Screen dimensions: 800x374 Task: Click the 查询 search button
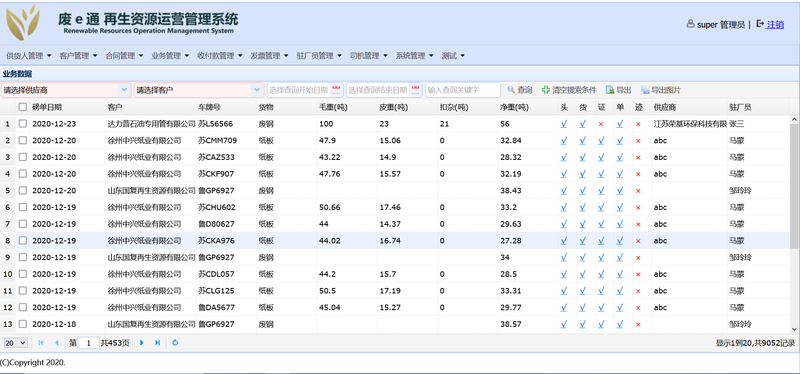pos(520,90)
